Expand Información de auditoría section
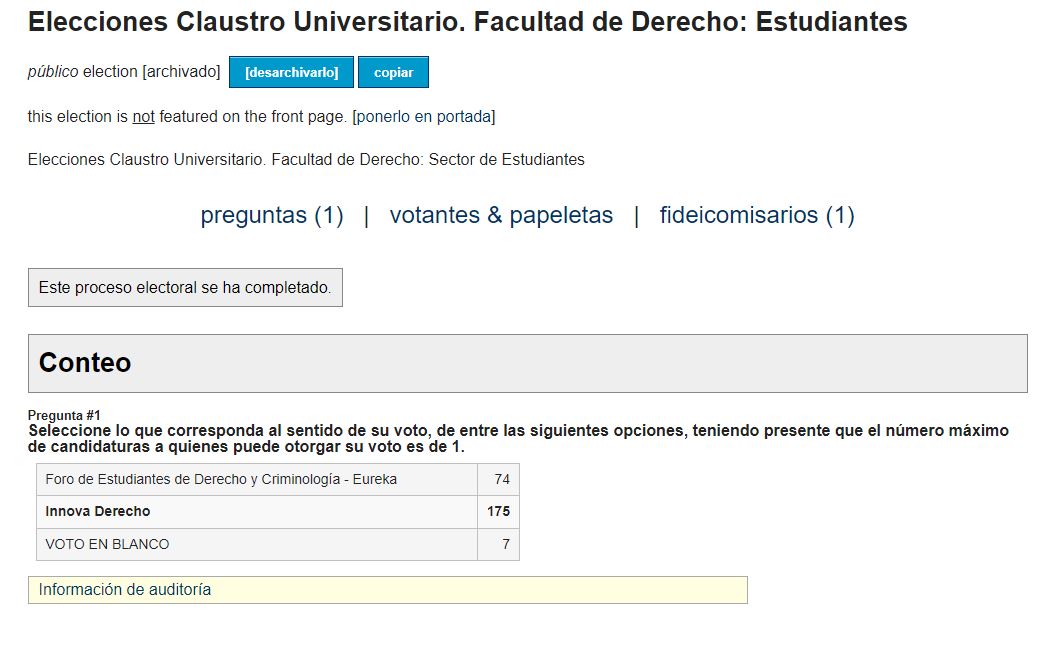 (x=388, y=590)
